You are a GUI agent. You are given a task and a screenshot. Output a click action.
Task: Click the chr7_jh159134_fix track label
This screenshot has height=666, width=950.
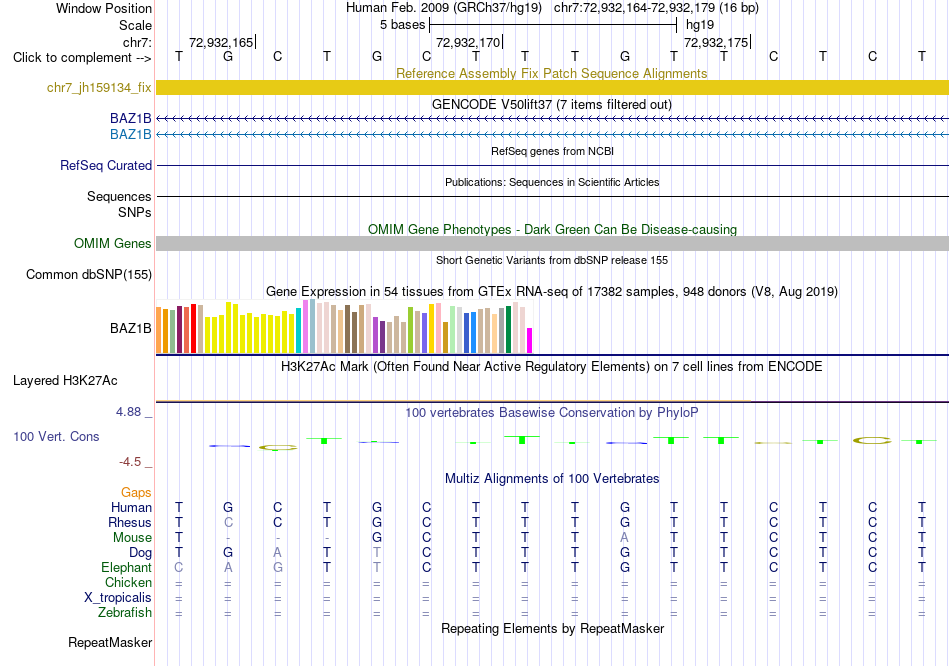[99, 87]
